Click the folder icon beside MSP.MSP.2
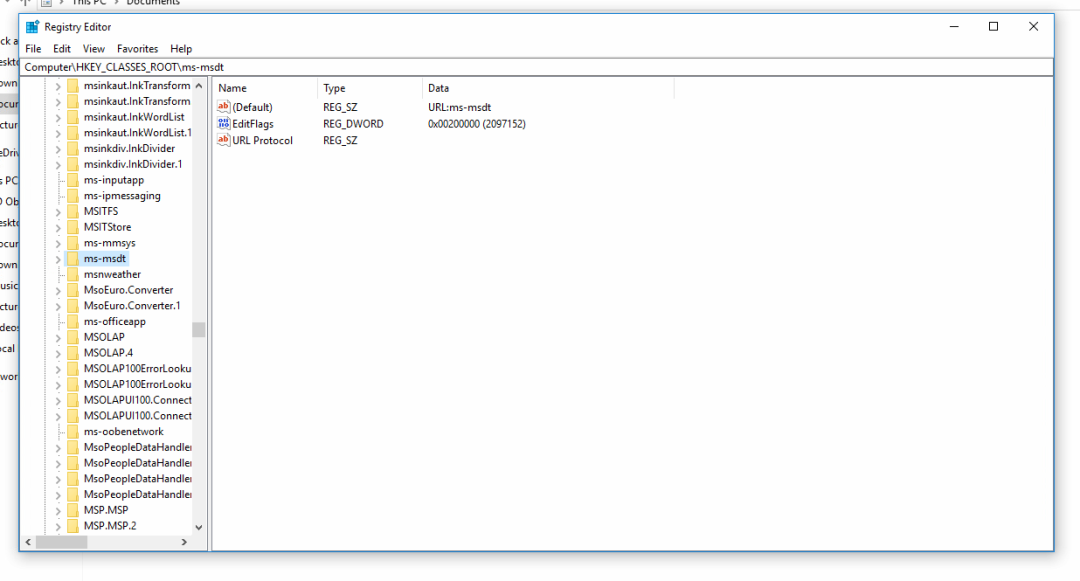 73,526
